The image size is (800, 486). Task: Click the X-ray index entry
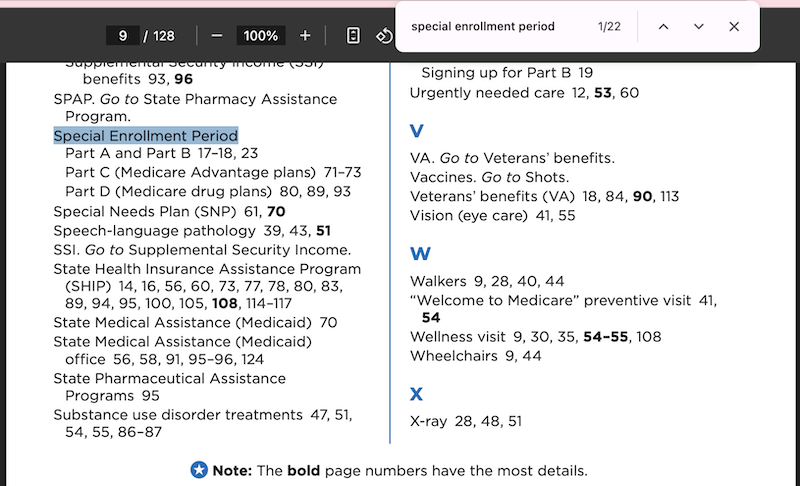429,421
